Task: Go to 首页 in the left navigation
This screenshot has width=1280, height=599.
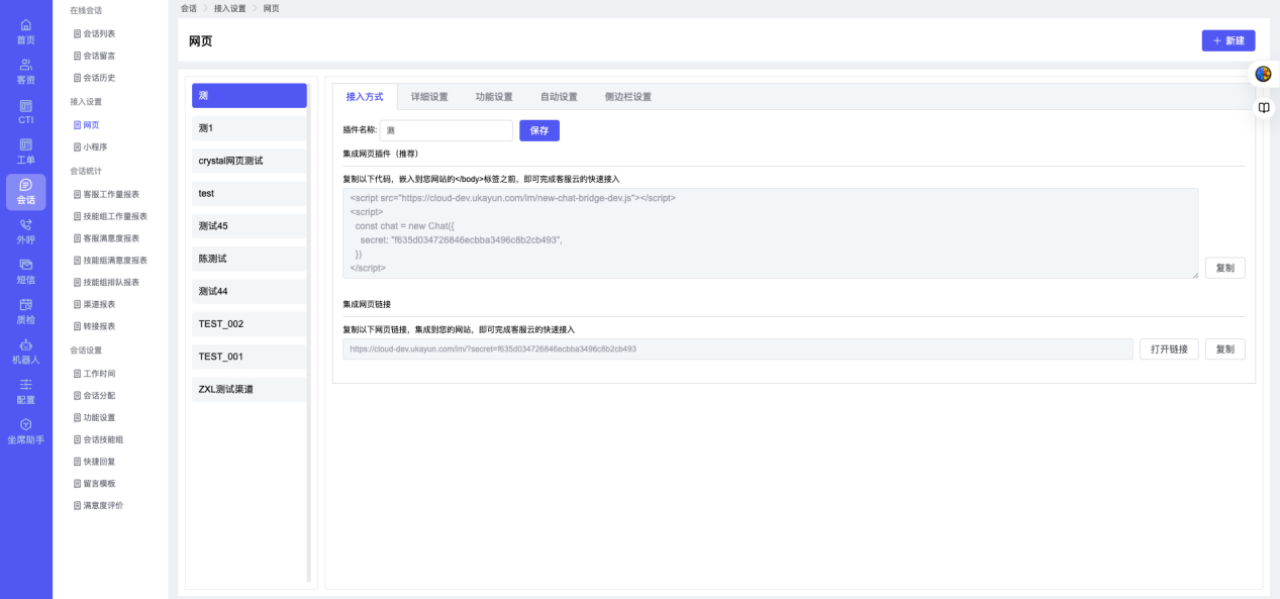Action: 26,31
